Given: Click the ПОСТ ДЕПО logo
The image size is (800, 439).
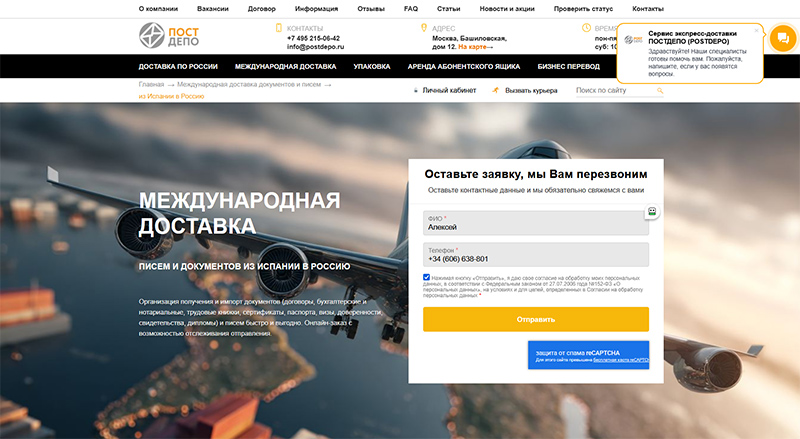Looking at the screenshot, I should coord(171,36).
